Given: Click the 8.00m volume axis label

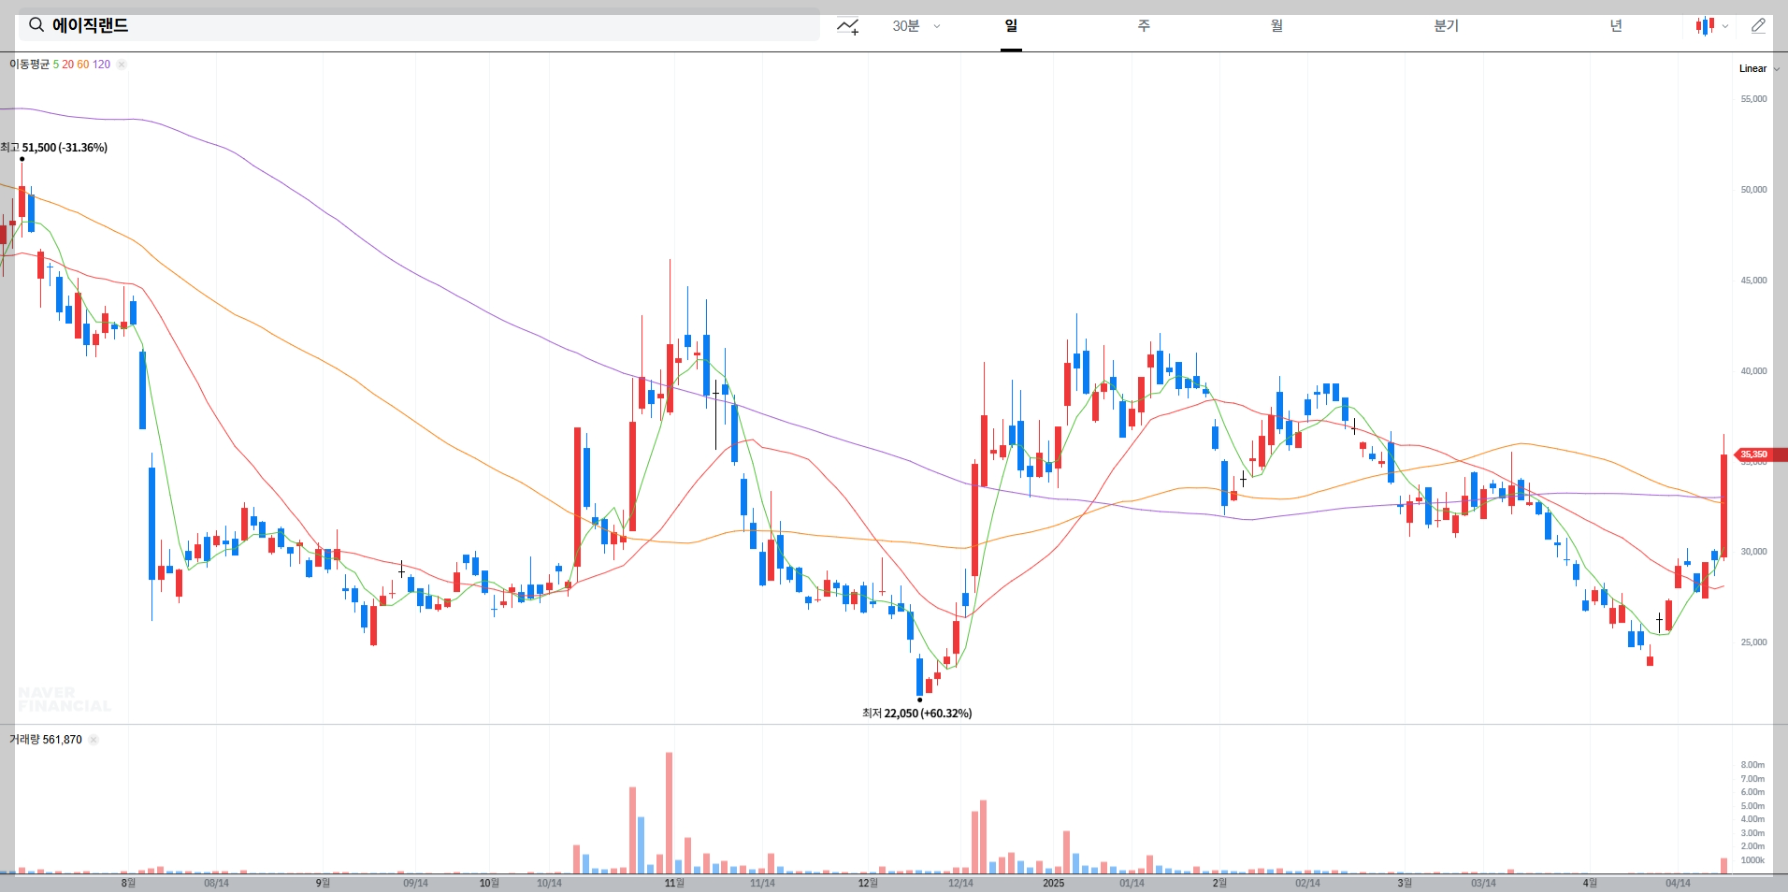Looking at the screenshot, I should [1752, 765].
